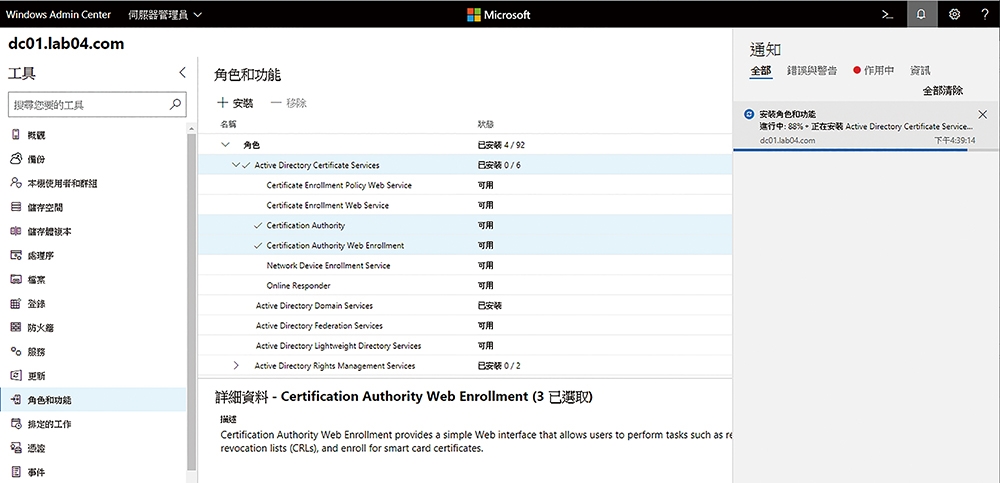Open the 排定的工作 scheduled tasks icon
Image resolution: width=1000 pixels, height=483 pixels.
pyautogui.click(x=16, y=424)
